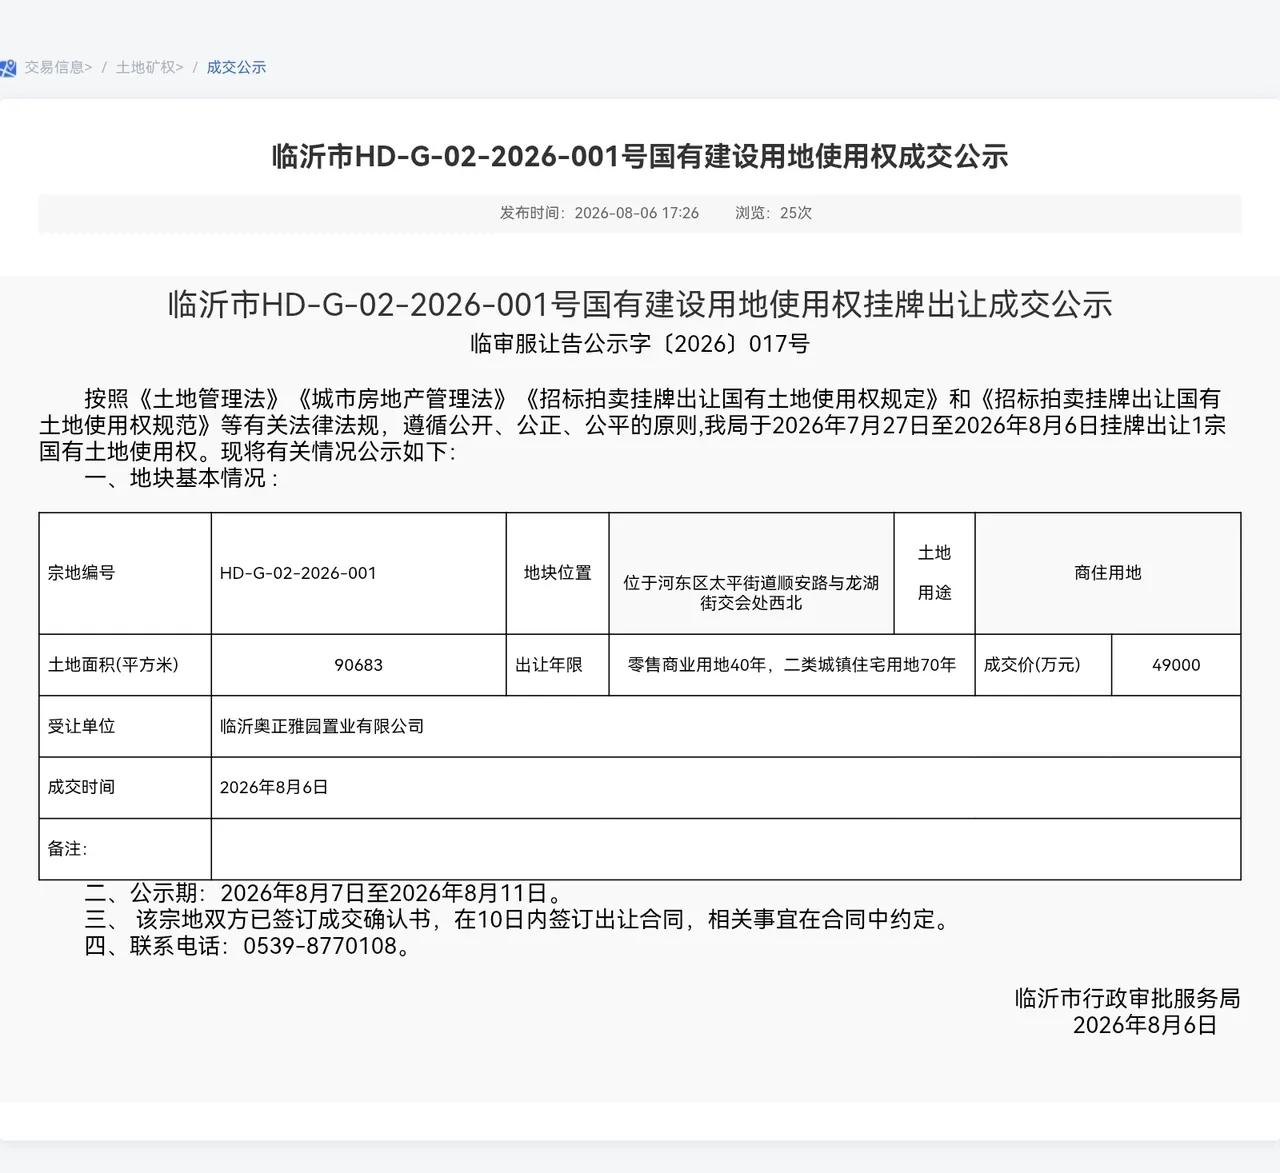Click the 宗地编号 label cell
This screenshot has width=1280, height=1173.
125,573
